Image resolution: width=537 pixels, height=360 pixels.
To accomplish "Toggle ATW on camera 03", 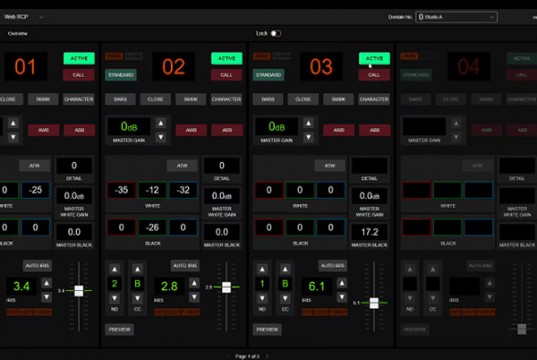I will point(330,165).
